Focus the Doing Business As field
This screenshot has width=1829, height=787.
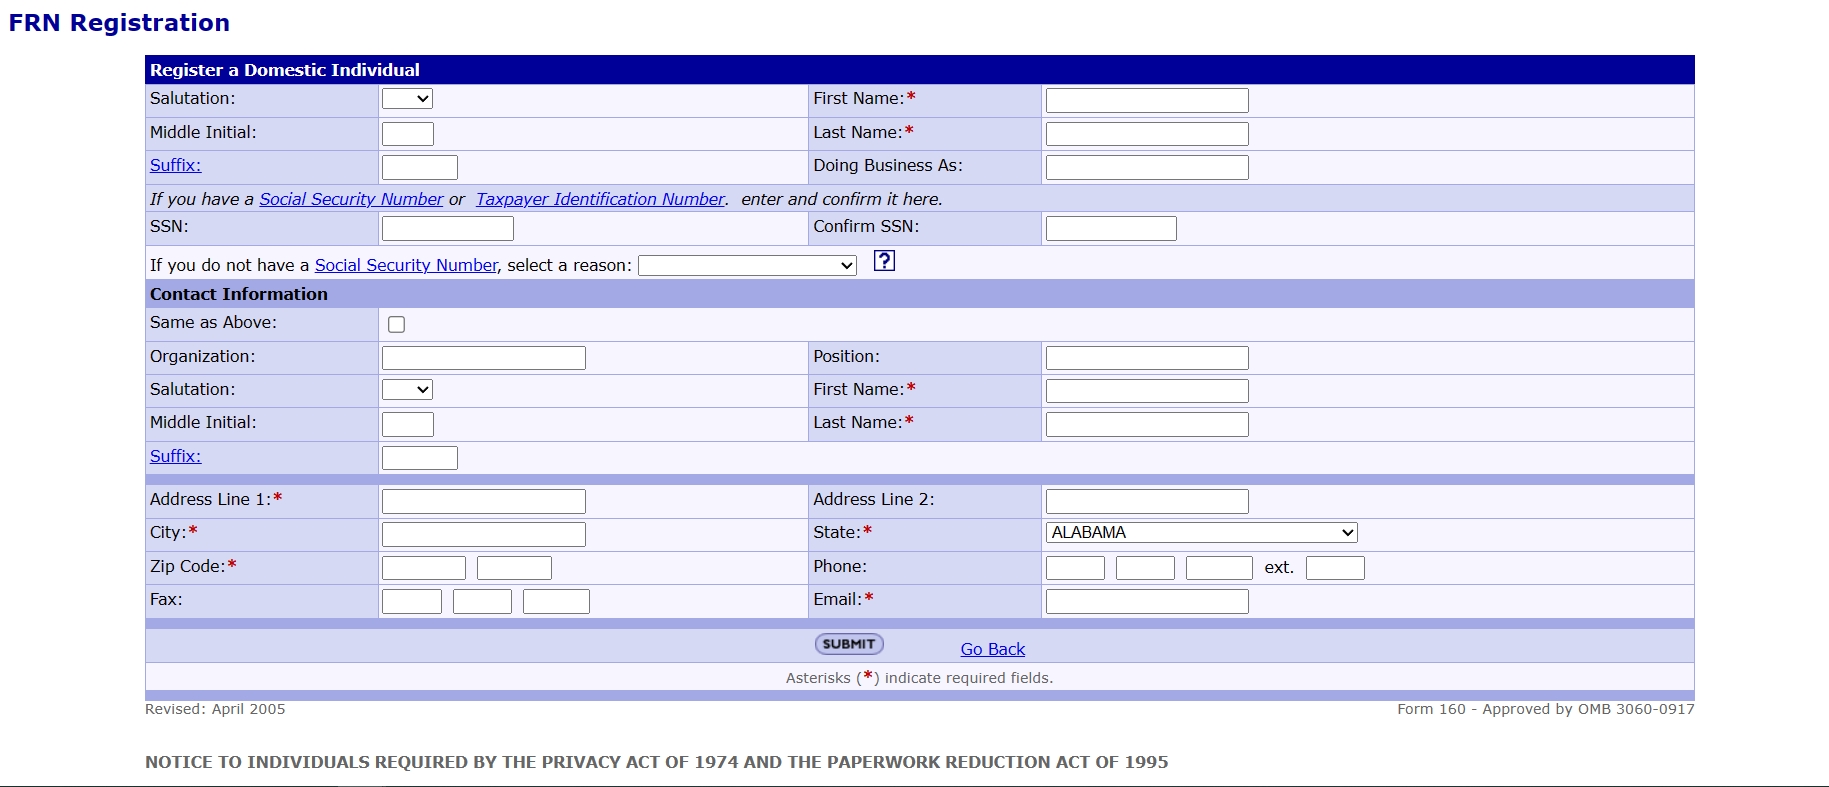(x=1147, y=167)
